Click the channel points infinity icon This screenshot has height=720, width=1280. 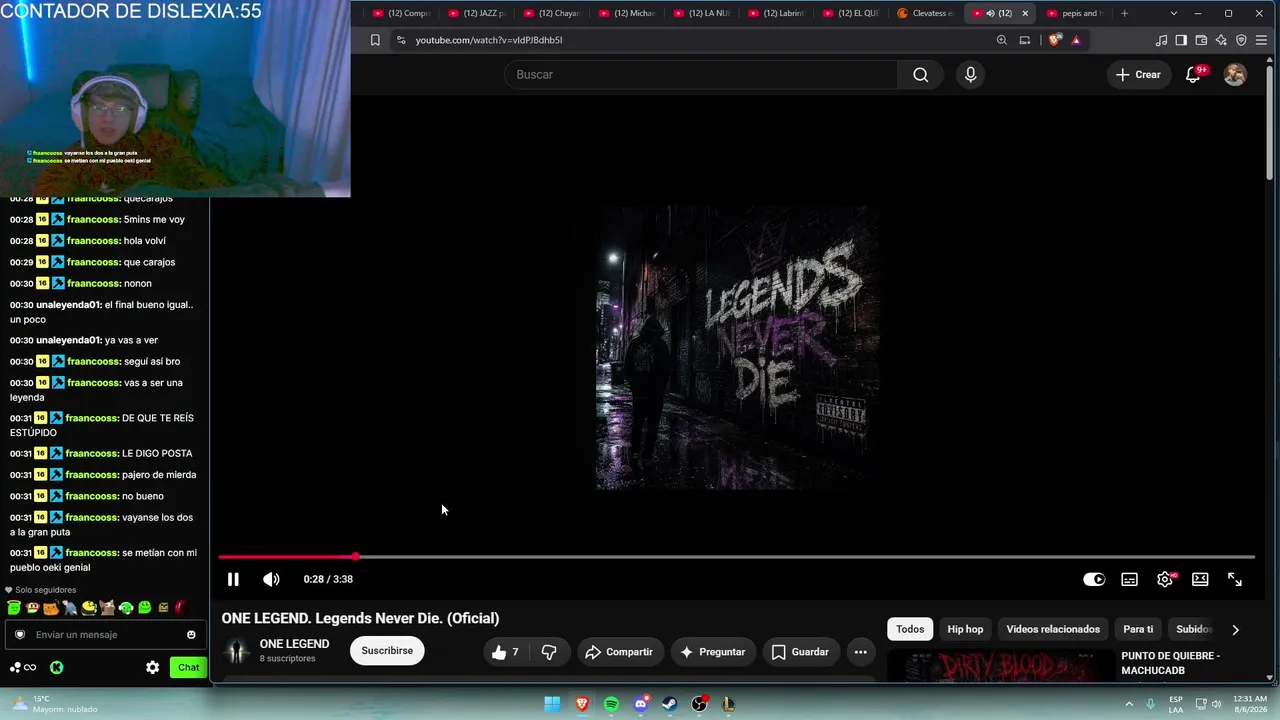point(23,668)
